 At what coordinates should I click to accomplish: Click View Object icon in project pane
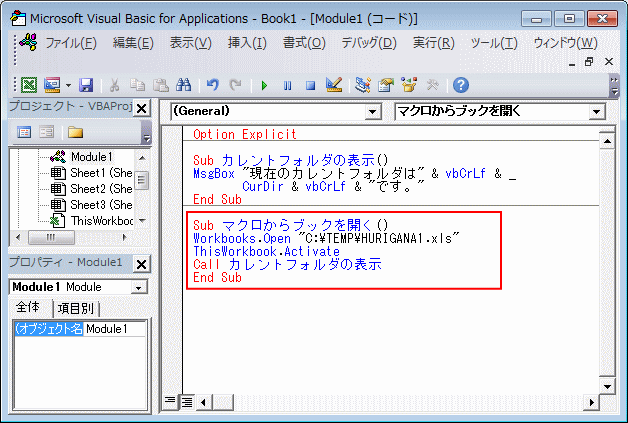[x=47, y=132]
